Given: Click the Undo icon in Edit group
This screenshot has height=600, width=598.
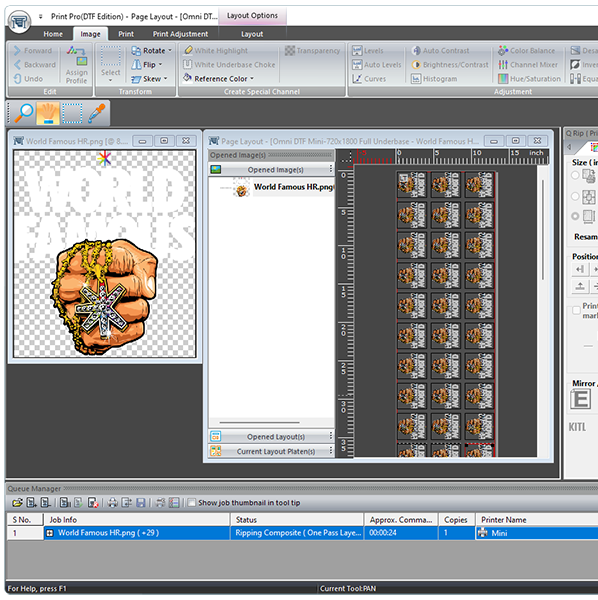Looking at the screenshot, I should (x=17, y=79).
